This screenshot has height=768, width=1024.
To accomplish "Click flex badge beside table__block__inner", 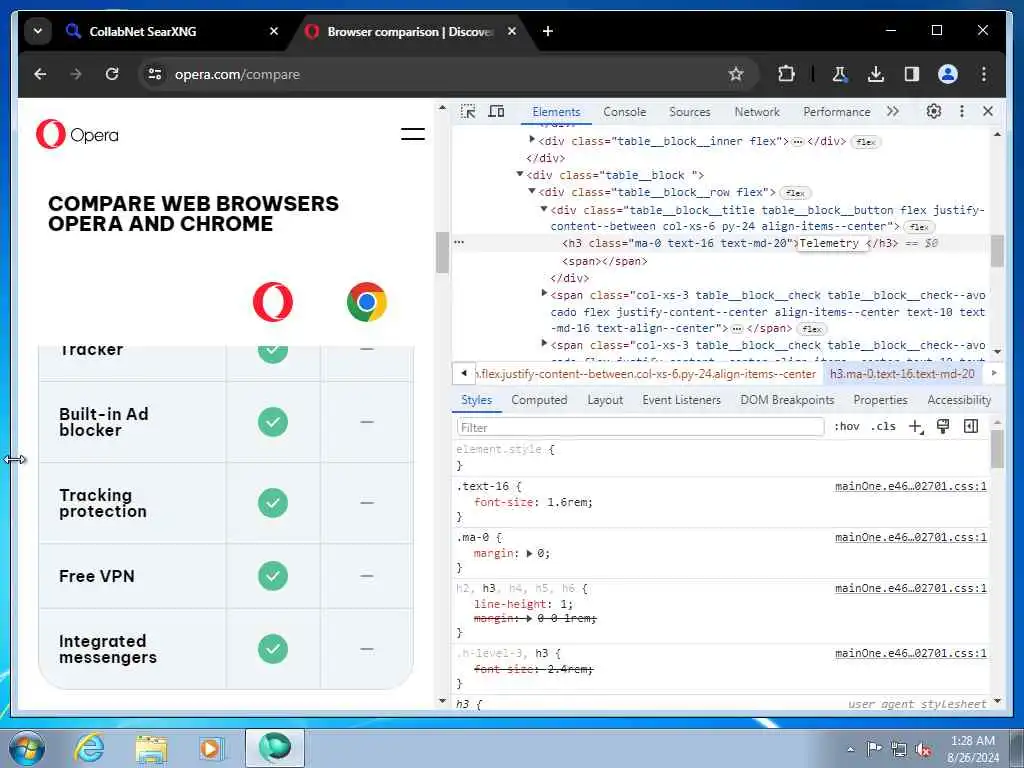I will point(865,142).
